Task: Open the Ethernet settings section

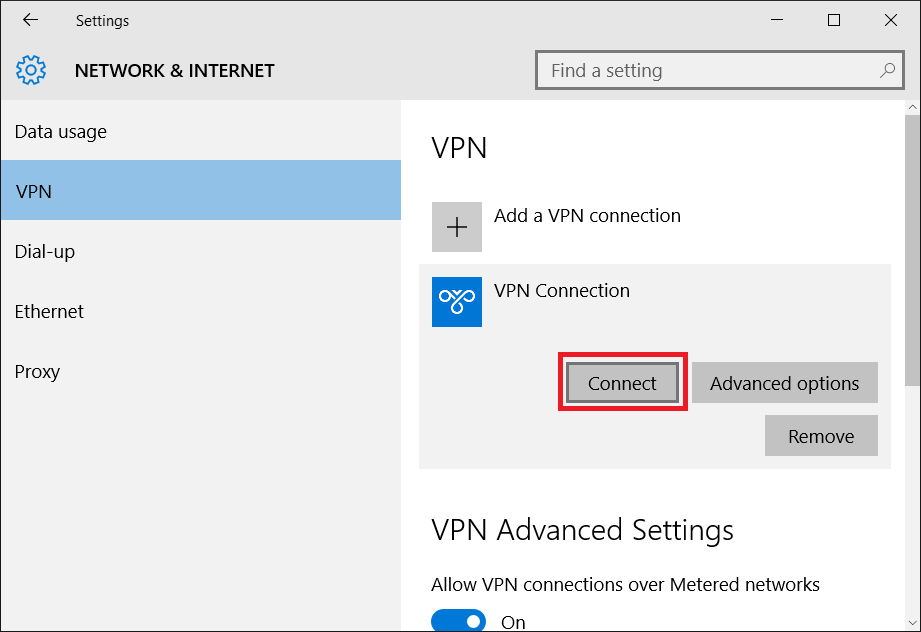Action: (x=50, y=312)
